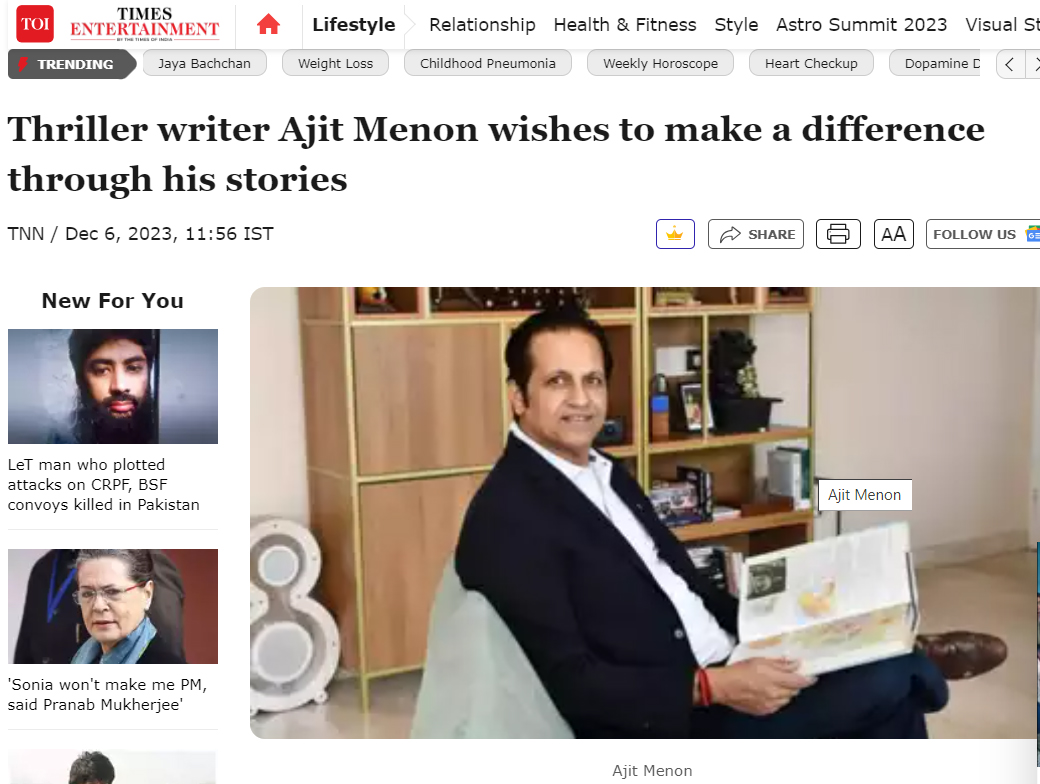Click the left chevron in the trending bar

[1009, 63]
